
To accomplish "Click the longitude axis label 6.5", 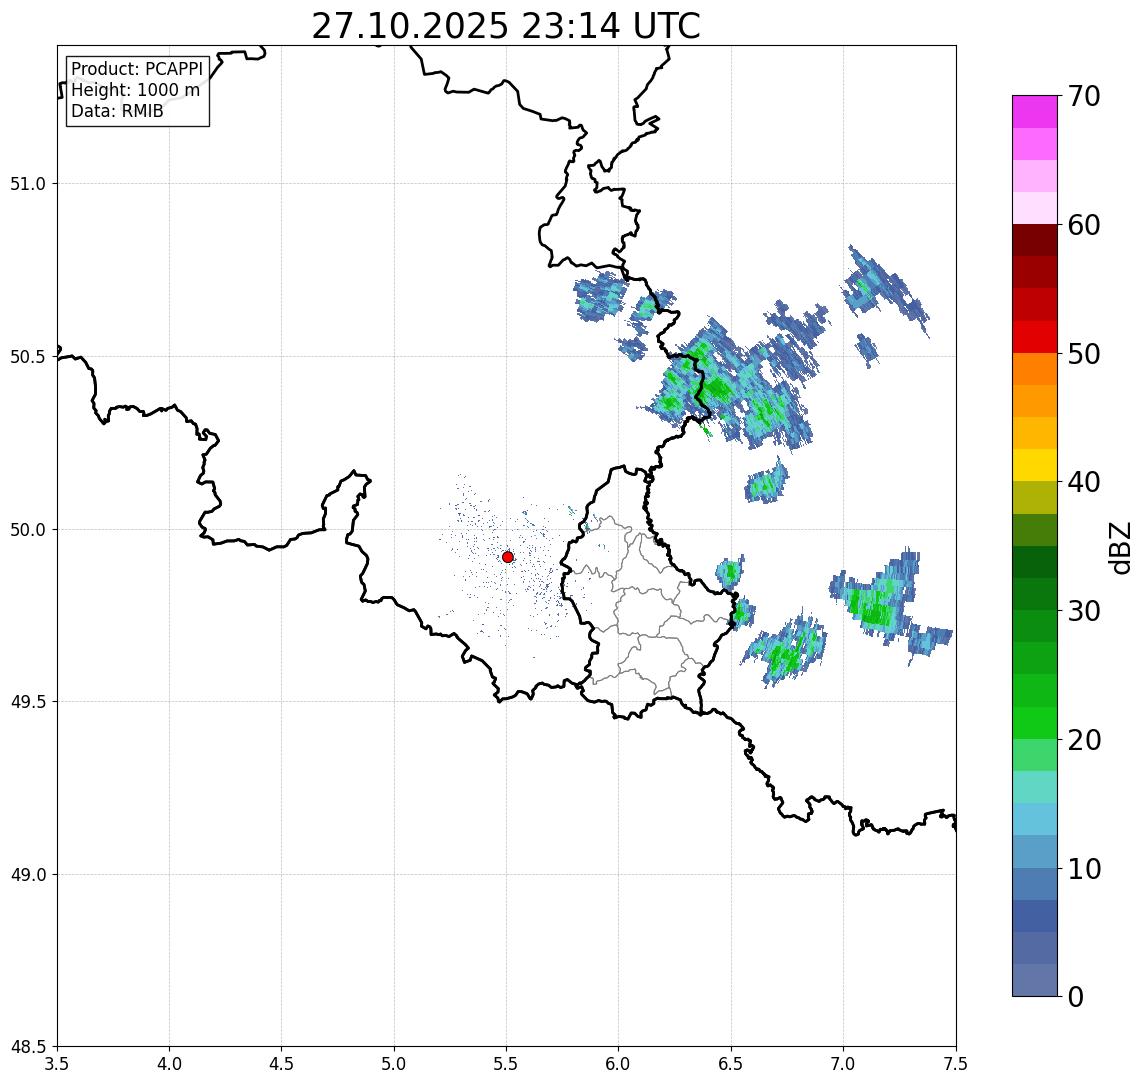I will pyautogui.click(x=731, y=1064).
